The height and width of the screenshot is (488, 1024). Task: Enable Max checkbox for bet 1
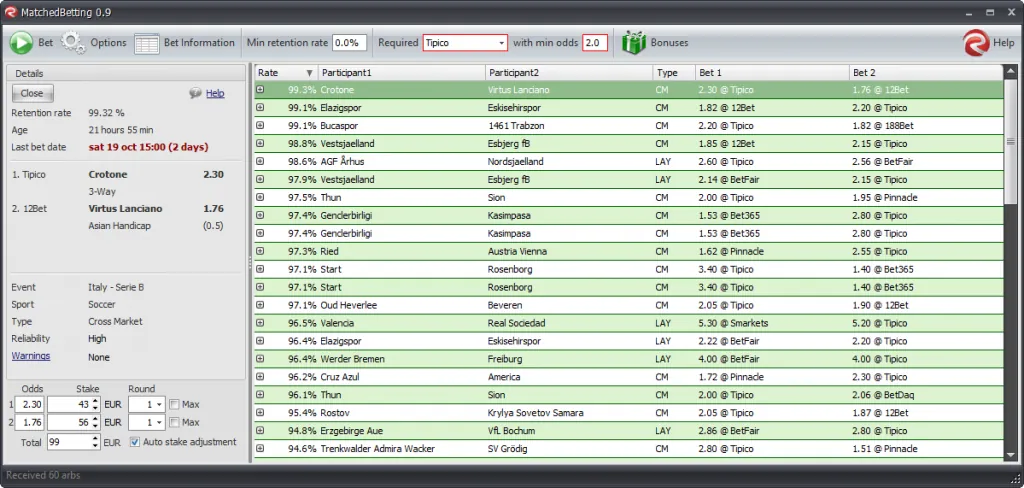(x=174, y=404)
